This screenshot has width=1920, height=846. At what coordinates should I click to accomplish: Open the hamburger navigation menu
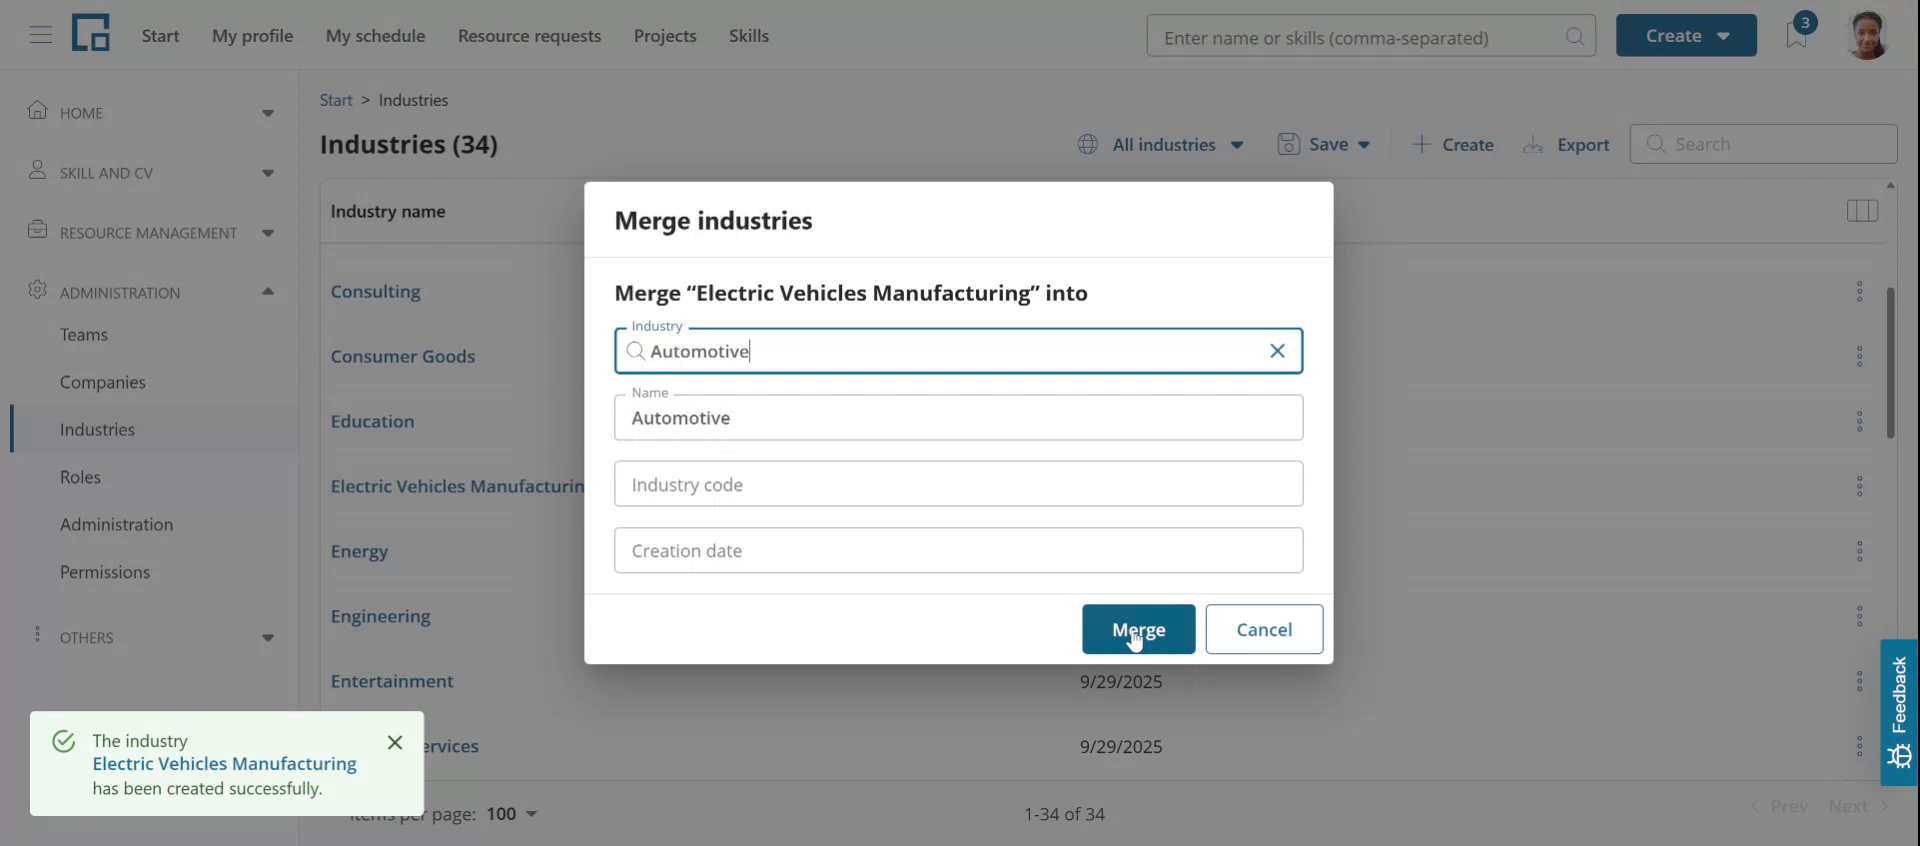(40, 35)
